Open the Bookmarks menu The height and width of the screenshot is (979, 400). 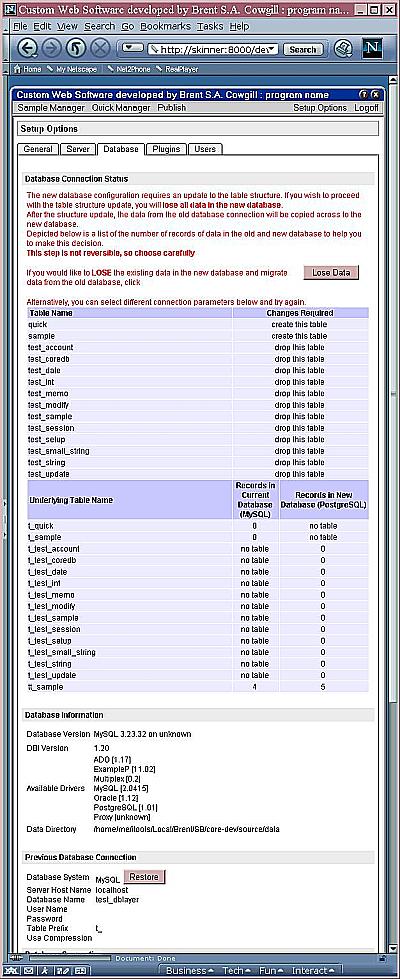click(166, 26)
